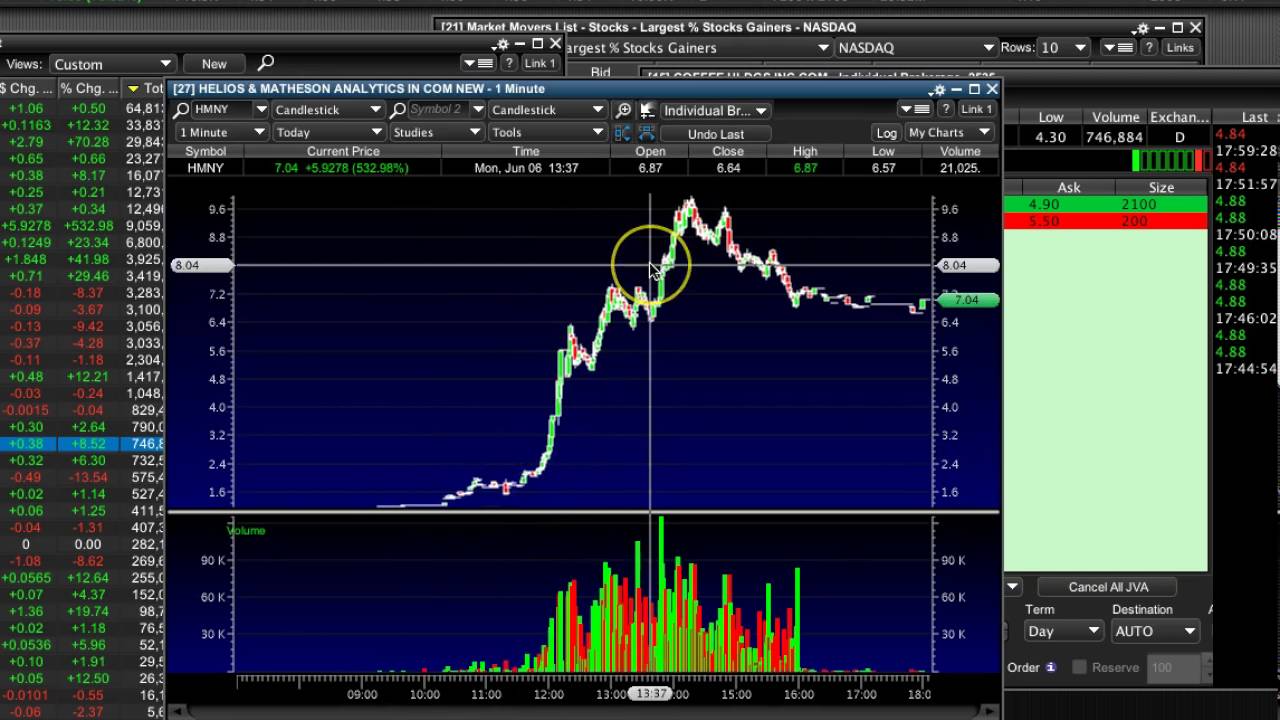
Task: Open the Destination AUTO dropdown
Action: tap(1155, 631)
